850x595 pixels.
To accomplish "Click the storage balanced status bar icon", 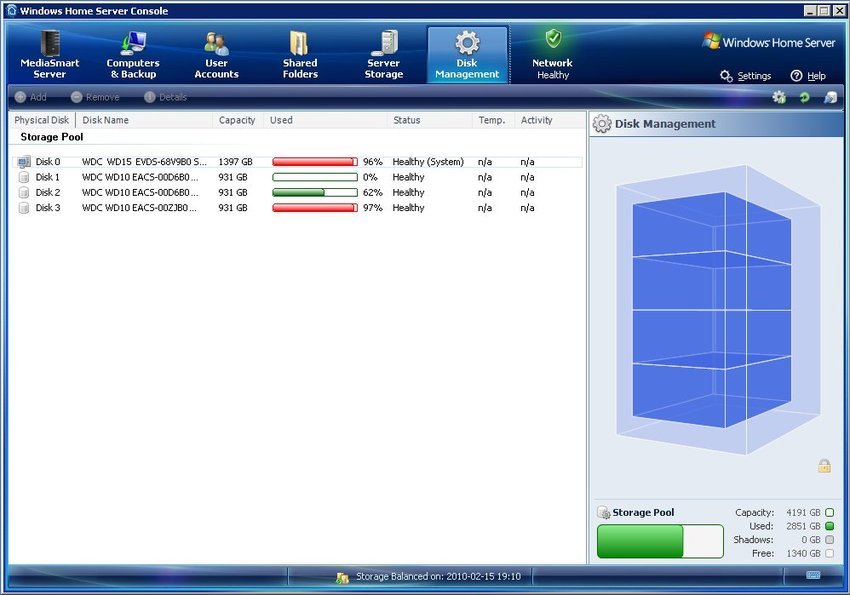I will coord(342,578).
